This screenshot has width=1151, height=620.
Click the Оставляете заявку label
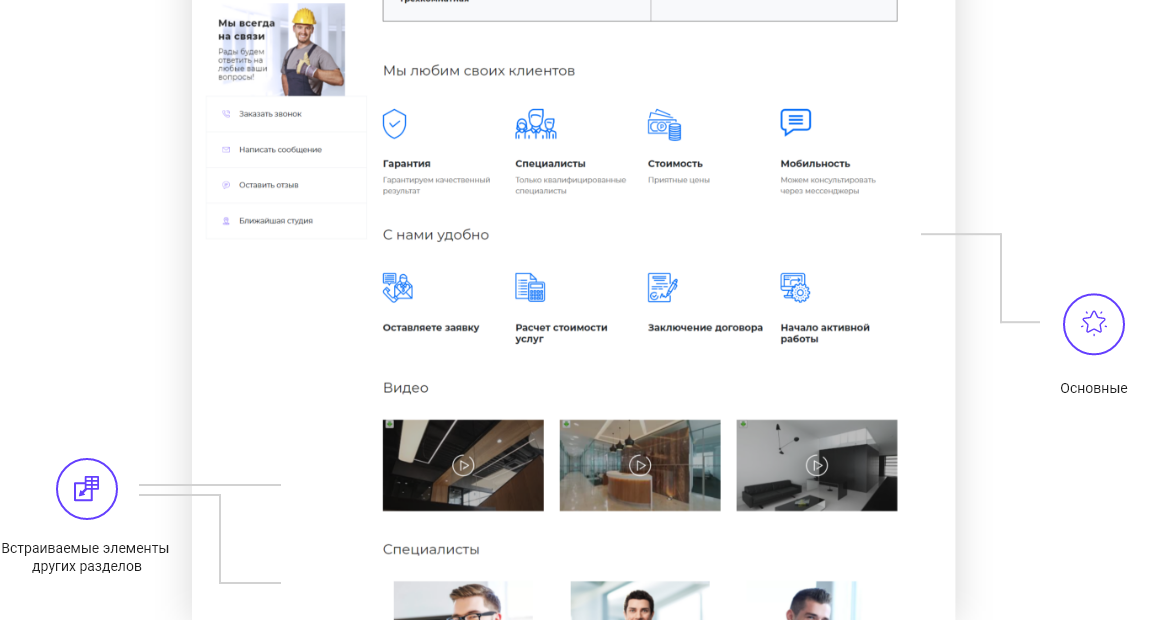[431, 328]
